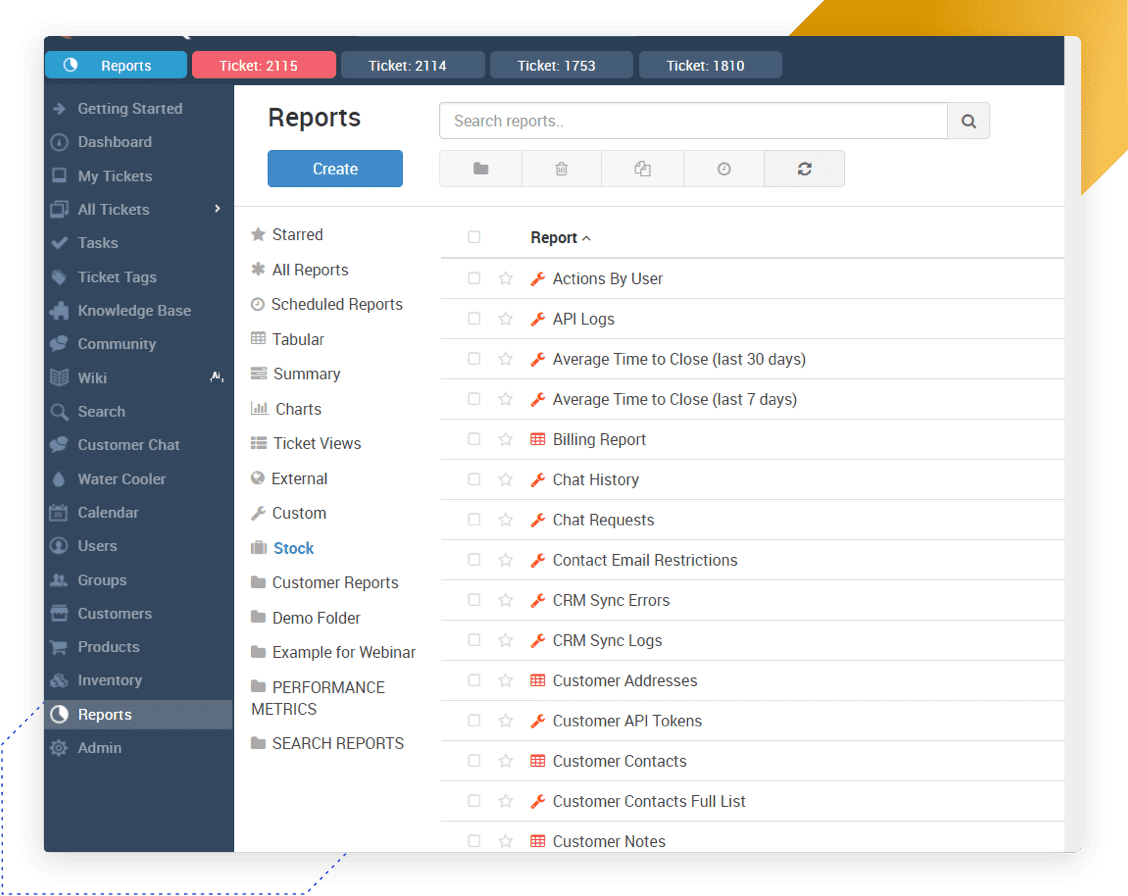Click the folder icon in reports toolbar
Image resolution: width=1128 pixels, height=896 pixels.
pos(481,169)
